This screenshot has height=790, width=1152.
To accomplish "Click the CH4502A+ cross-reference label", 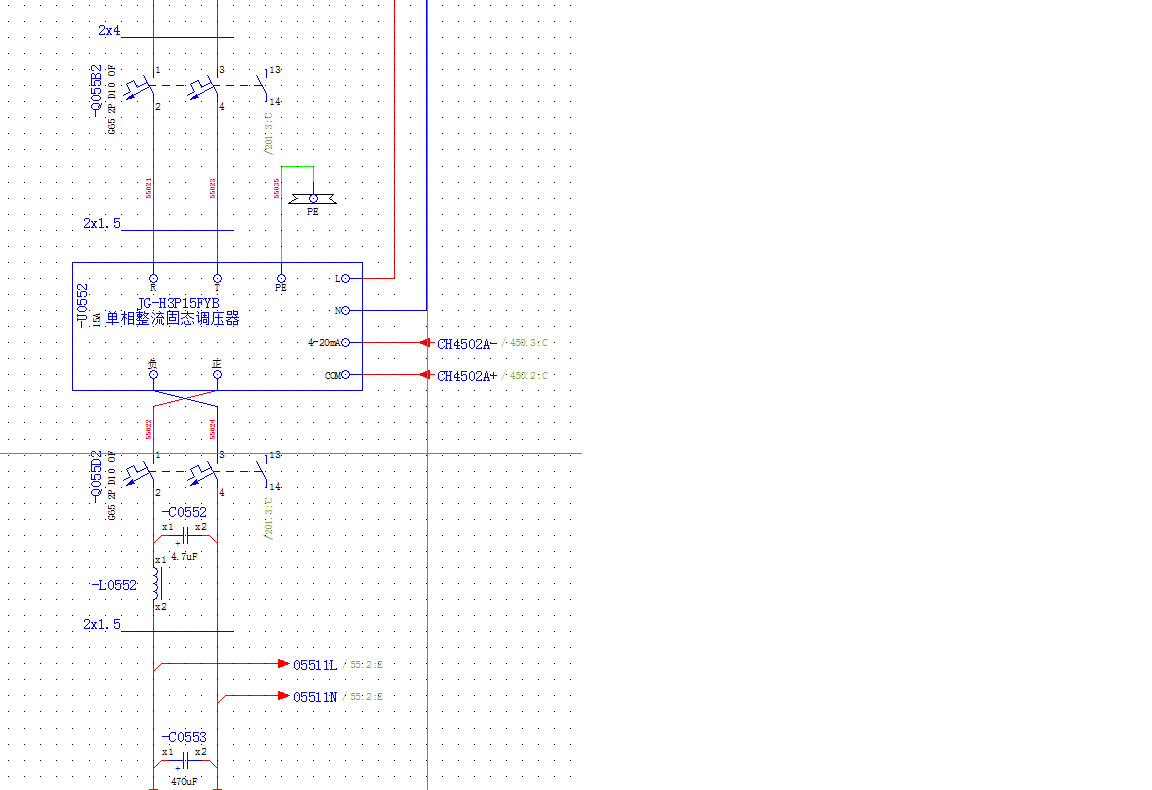I will coord(466,376).
